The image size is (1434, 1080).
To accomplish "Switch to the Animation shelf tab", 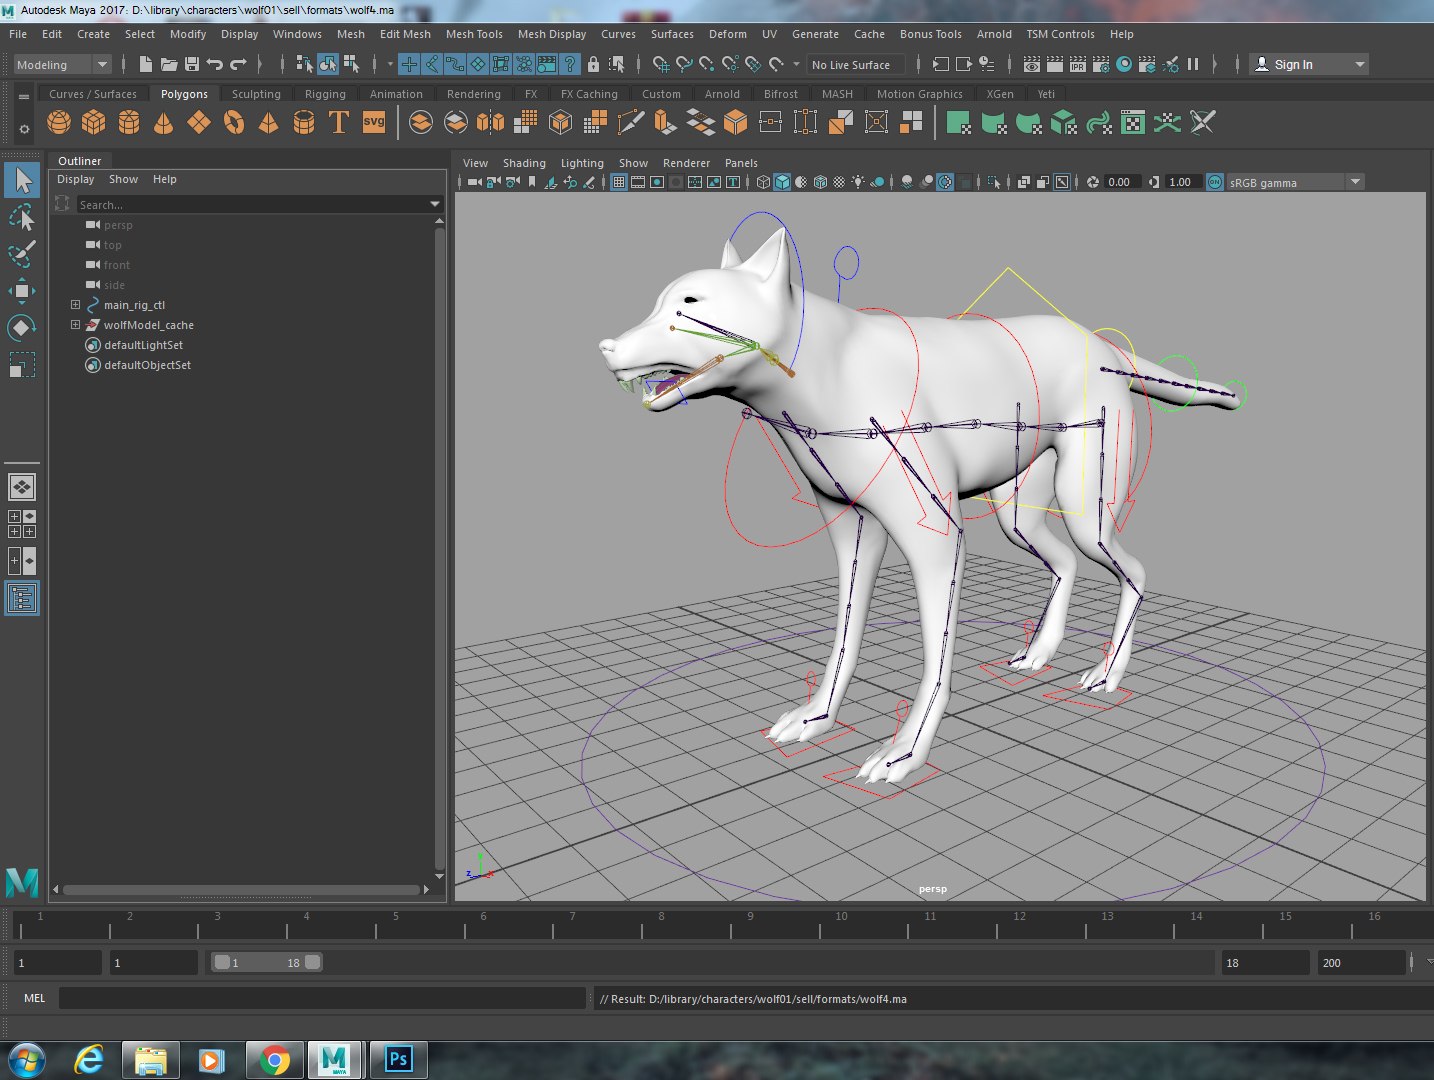I will point(396,94).
